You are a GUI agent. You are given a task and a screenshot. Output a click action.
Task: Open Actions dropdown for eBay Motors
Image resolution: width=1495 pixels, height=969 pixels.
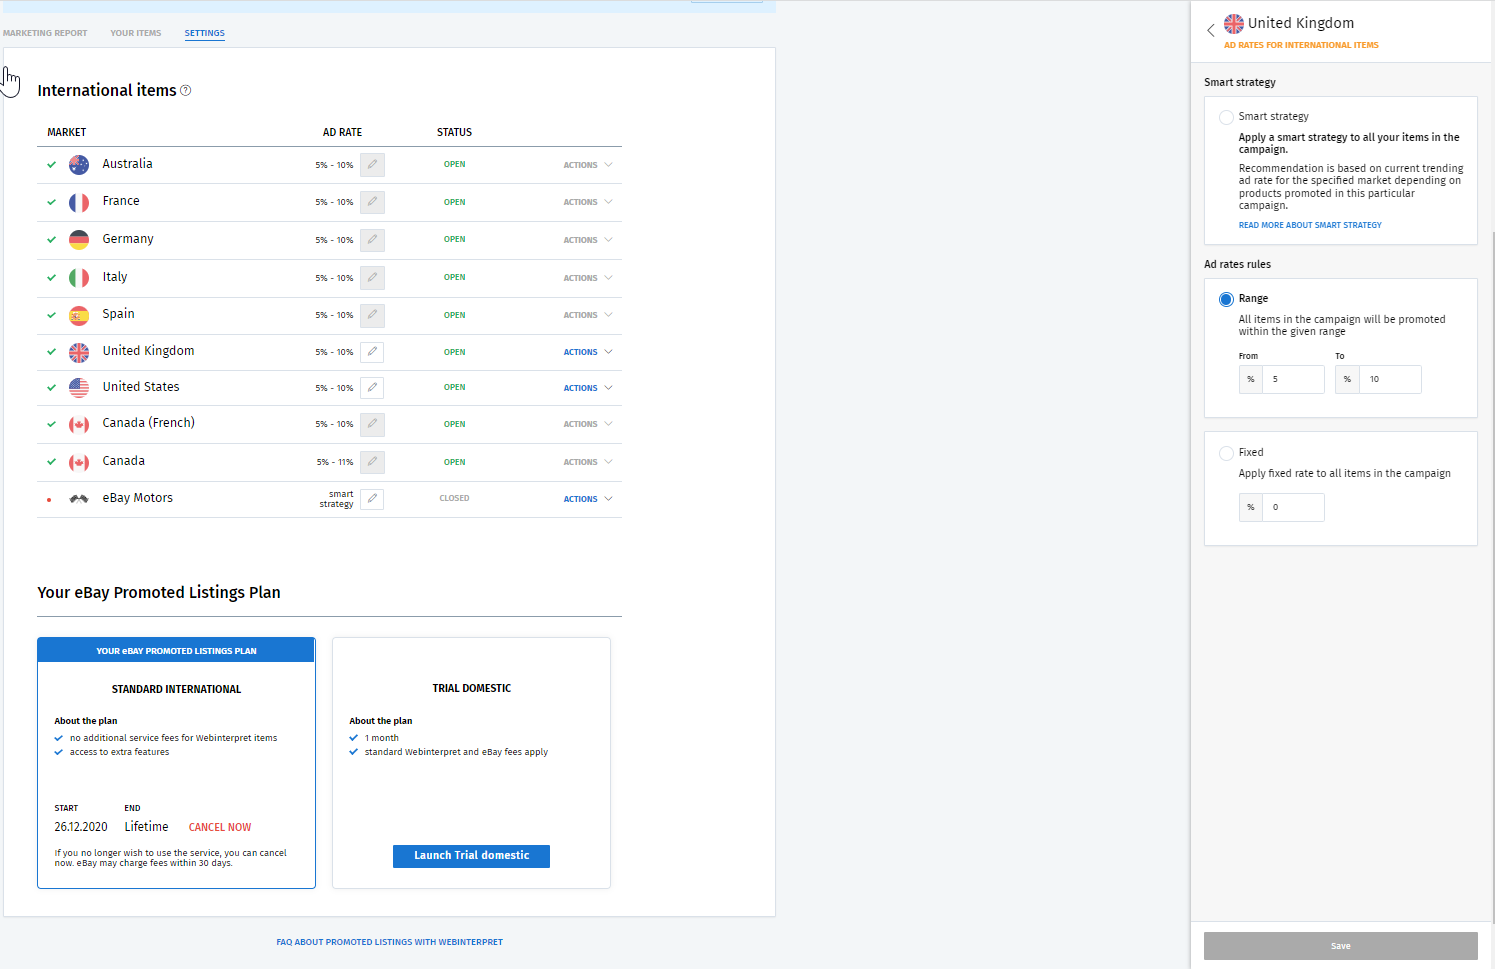[x=588, y=499]
